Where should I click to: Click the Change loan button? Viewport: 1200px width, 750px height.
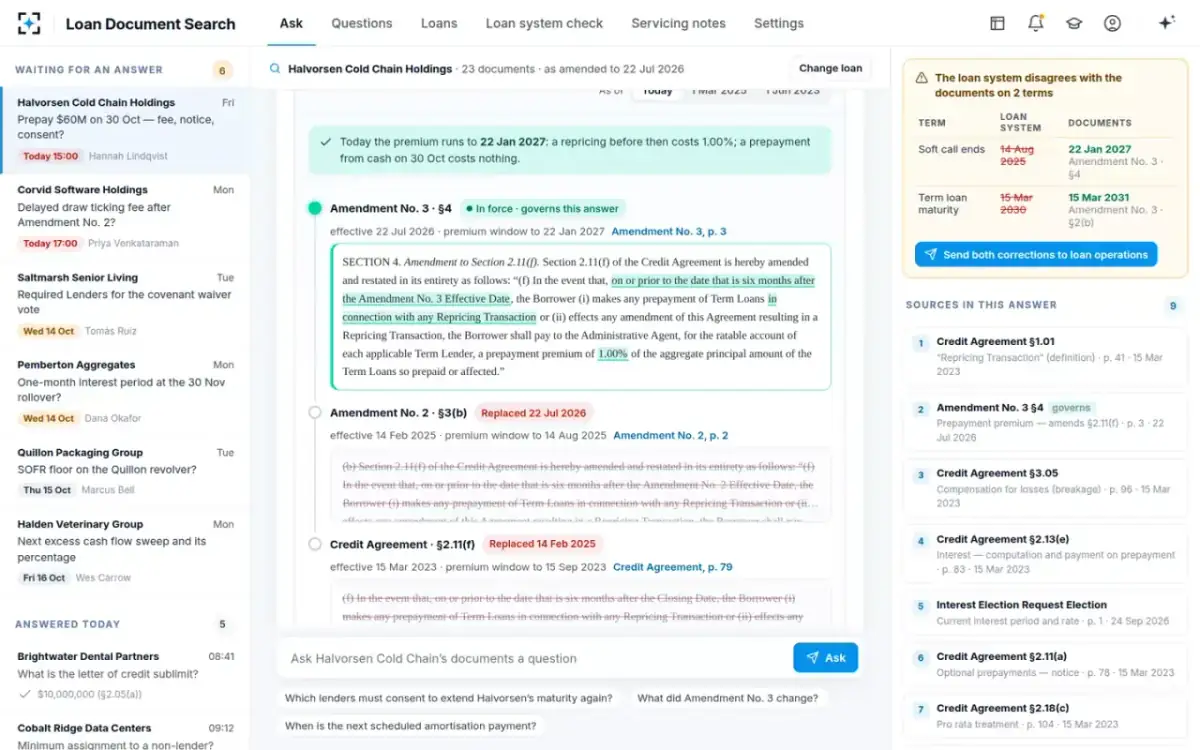pos(830,69)
